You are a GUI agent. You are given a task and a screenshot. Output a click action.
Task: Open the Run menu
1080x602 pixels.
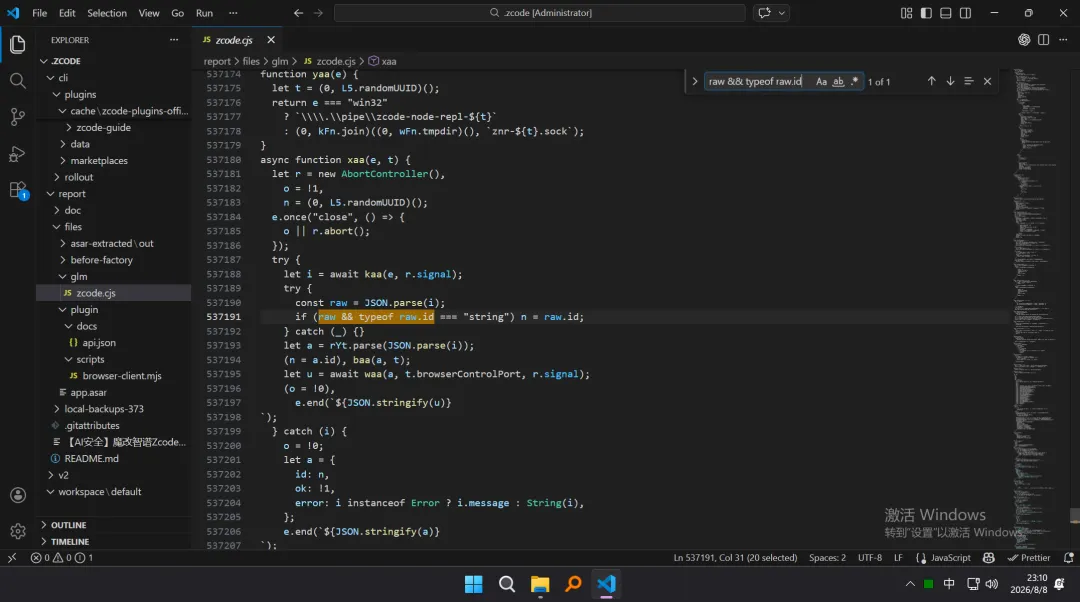204,12
